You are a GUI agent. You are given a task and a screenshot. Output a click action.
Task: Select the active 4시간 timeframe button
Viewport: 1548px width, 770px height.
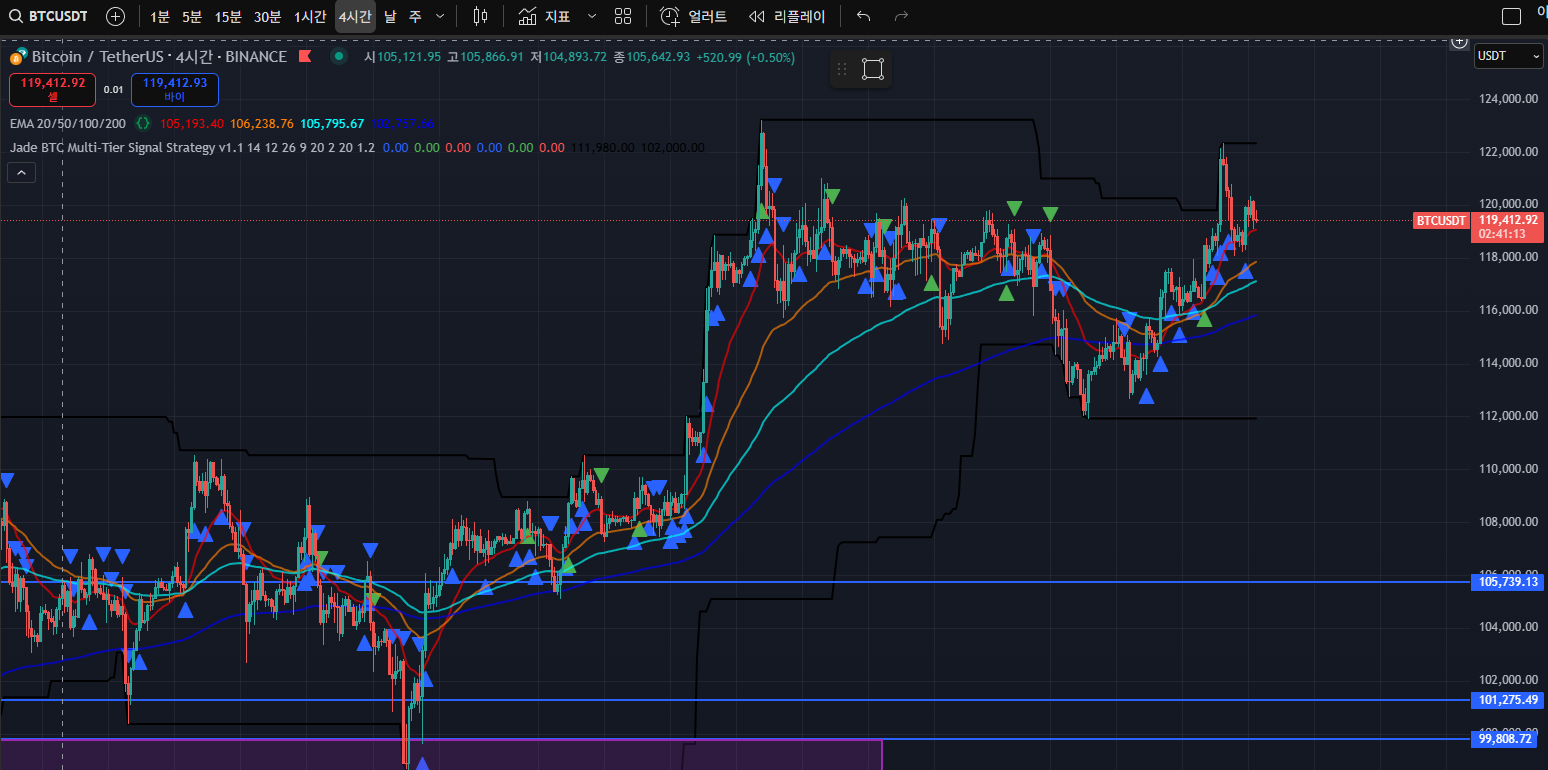pyautogui.click(x=355, y=16)
